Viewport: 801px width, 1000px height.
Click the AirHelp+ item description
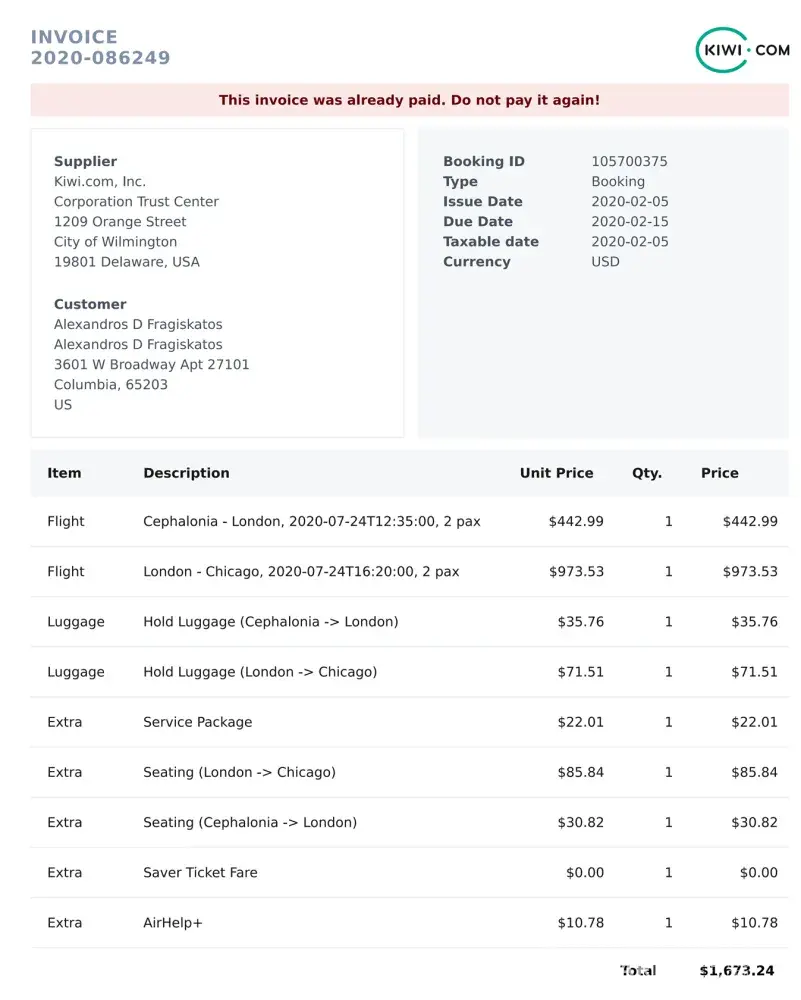click(x=173, y=923)
